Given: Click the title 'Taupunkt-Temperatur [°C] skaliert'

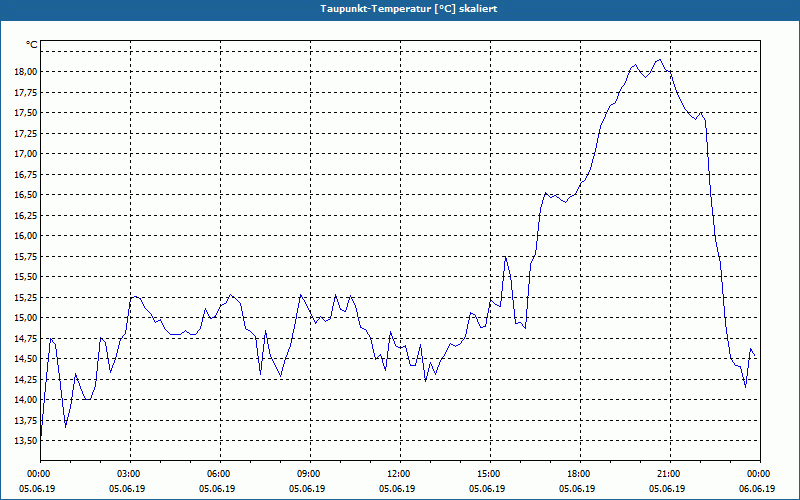Looking at the screenshot, I should 409,9.
